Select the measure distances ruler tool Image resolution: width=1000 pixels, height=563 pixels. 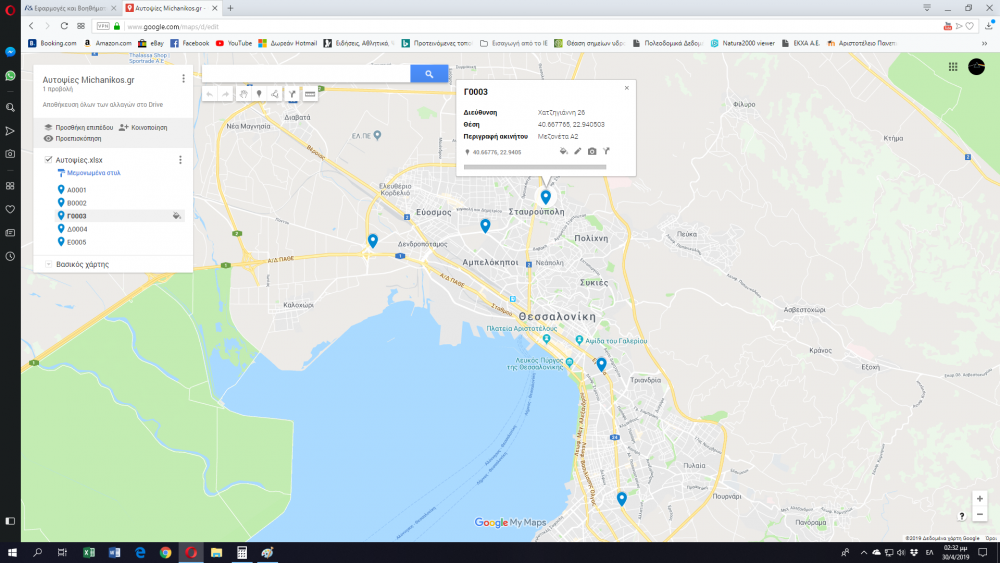[x=310, y=93]
